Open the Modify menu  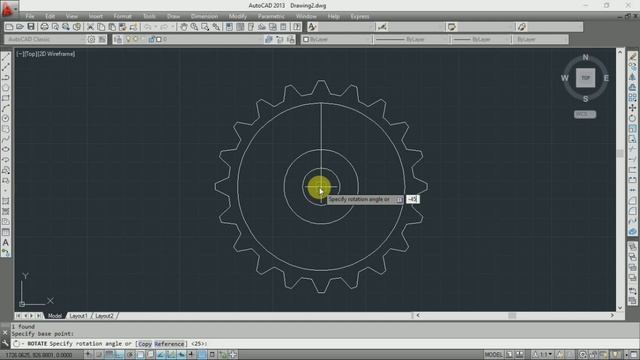238,16
